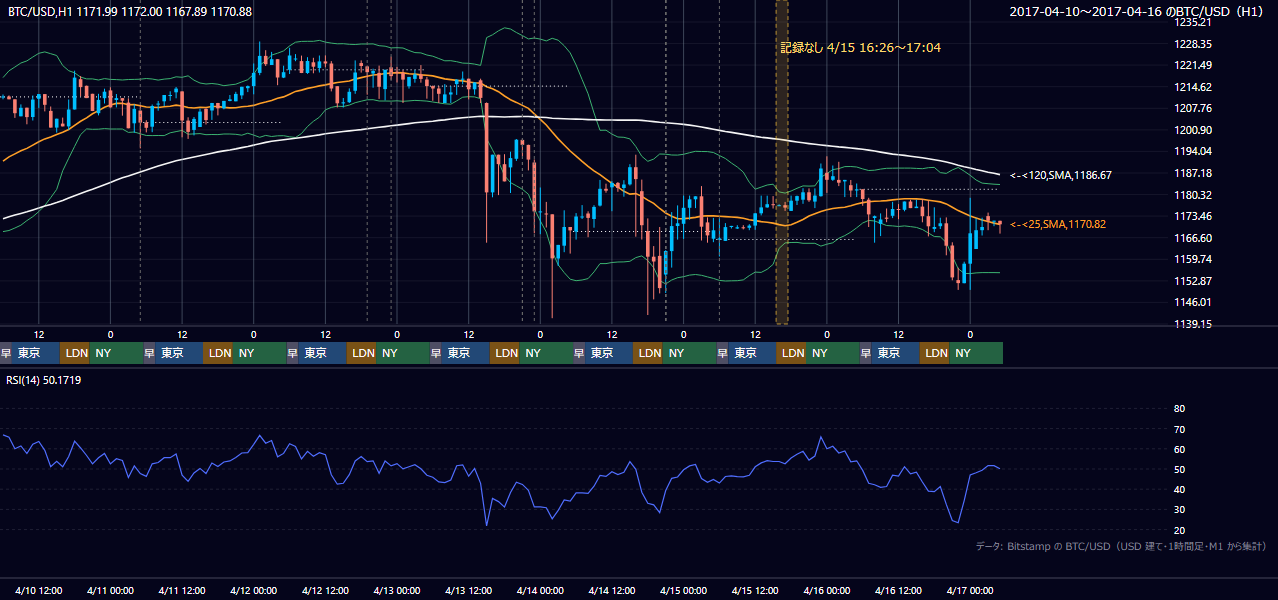Image resolution: width=1278 pixels, height=600 pixels.
Task: Select price axis value 1166.60
Action: (1193, 238)
